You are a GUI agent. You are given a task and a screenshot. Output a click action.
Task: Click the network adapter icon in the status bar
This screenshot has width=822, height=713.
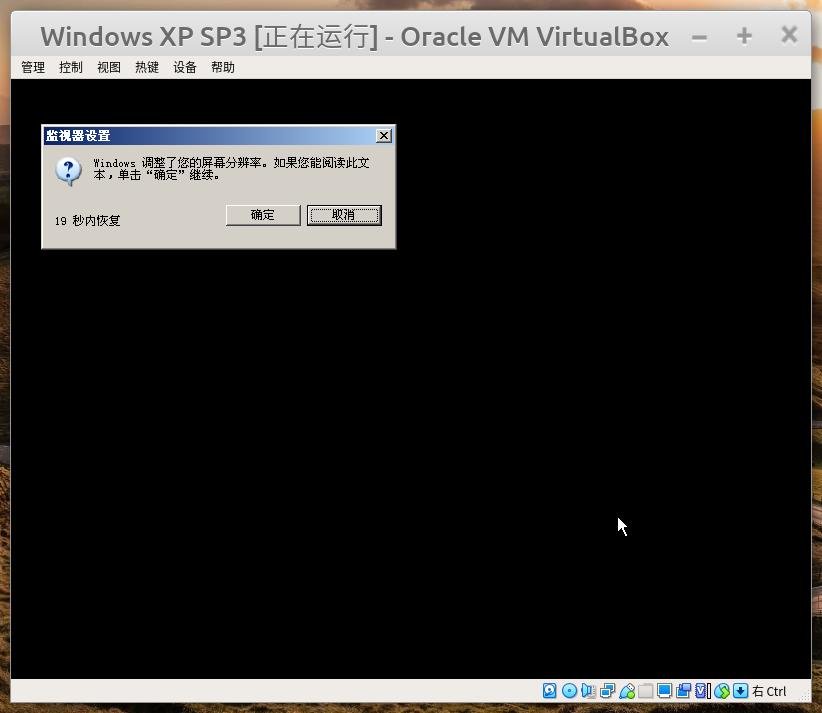tap(608, 691)
